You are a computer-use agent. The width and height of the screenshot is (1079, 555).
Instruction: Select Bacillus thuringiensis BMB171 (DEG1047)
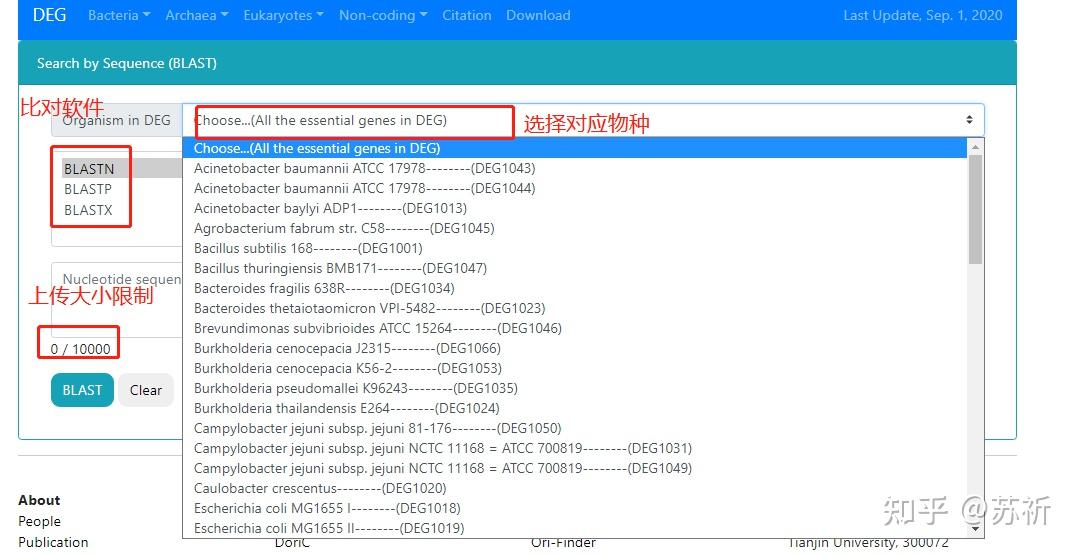(575, 268)
